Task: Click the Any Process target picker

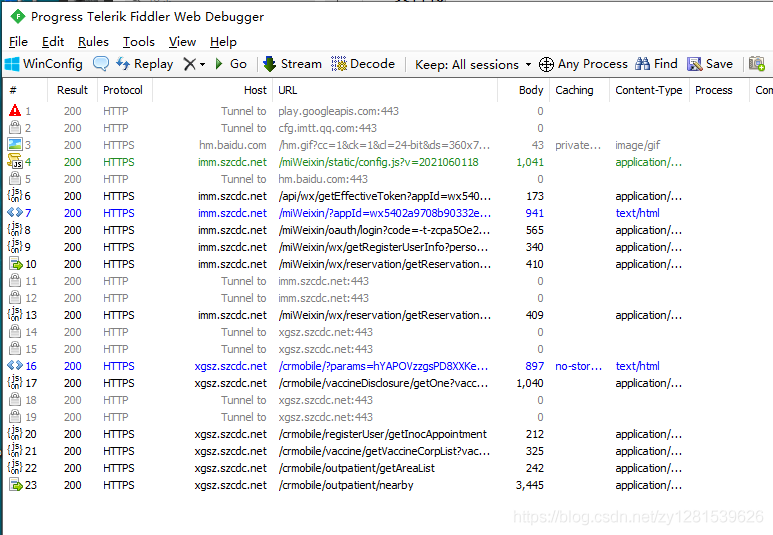Action: (583, 64)
